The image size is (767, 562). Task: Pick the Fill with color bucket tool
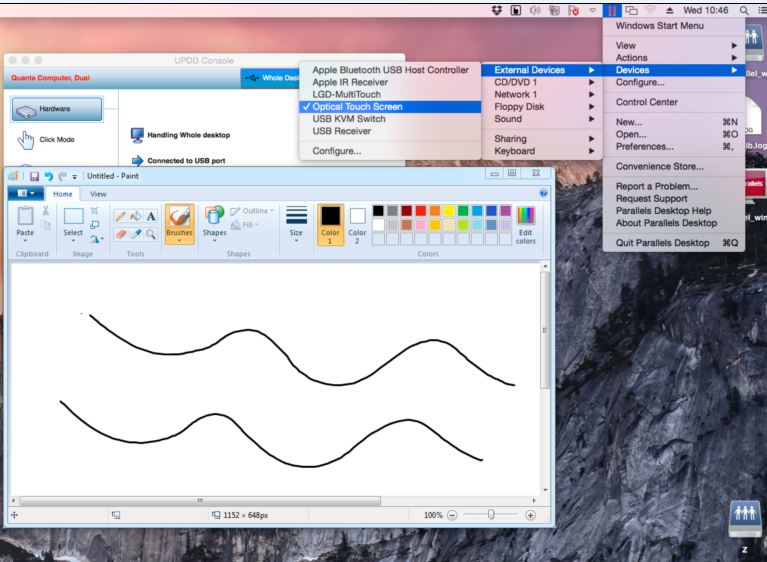click(x=136, y=216)
